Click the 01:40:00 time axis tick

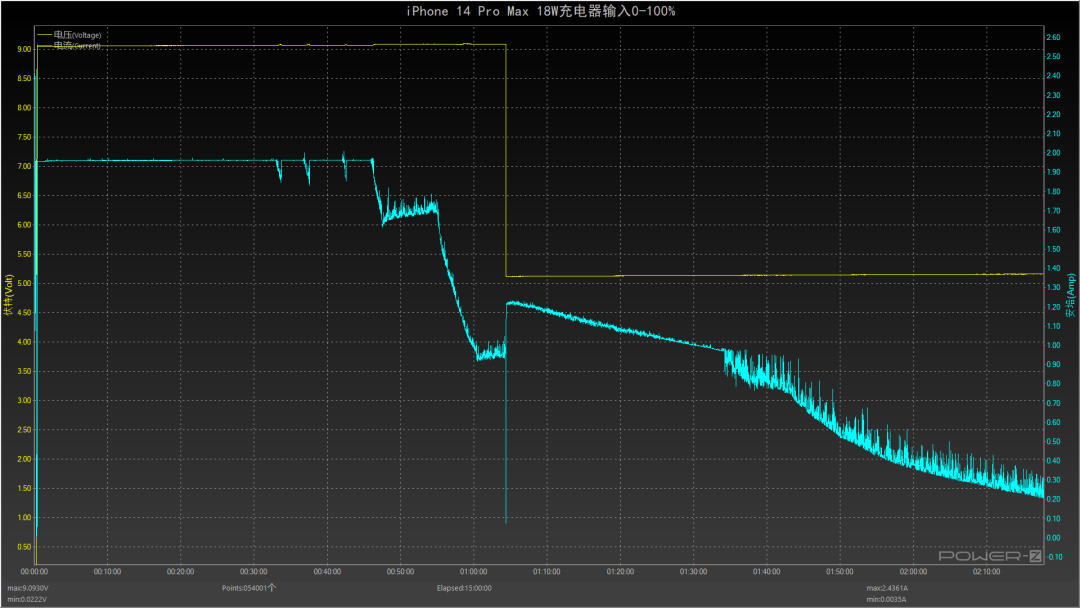tap(767, 572)
